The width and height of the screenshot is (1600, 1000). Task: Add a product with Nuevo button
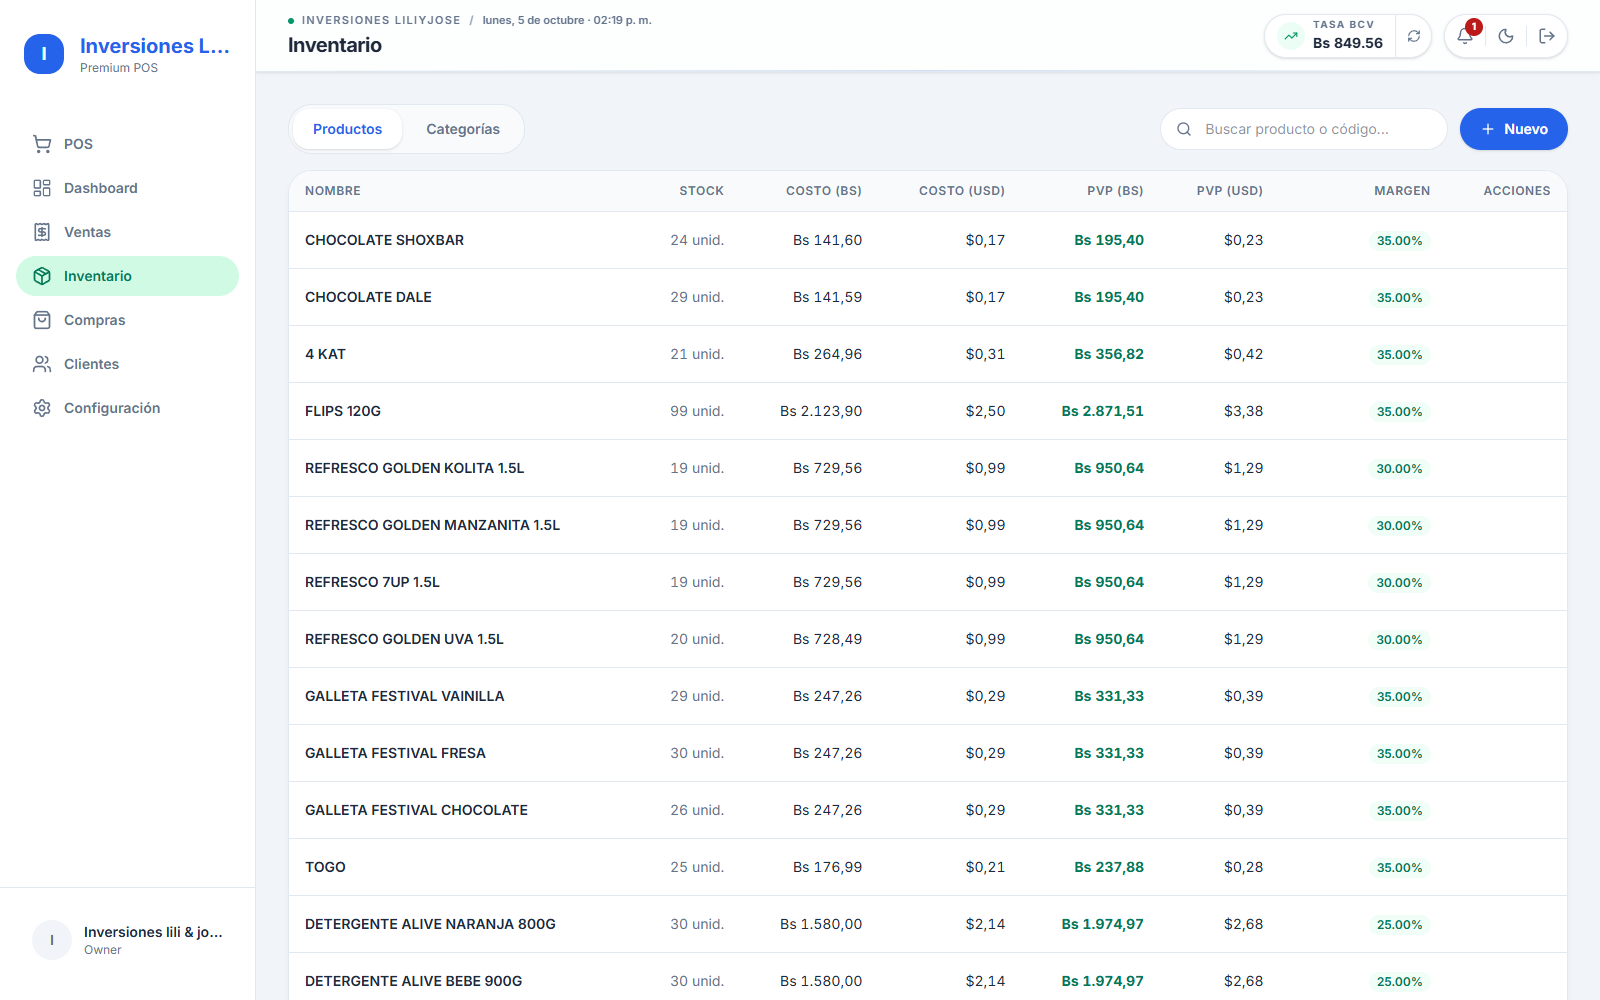[1513, 129]
